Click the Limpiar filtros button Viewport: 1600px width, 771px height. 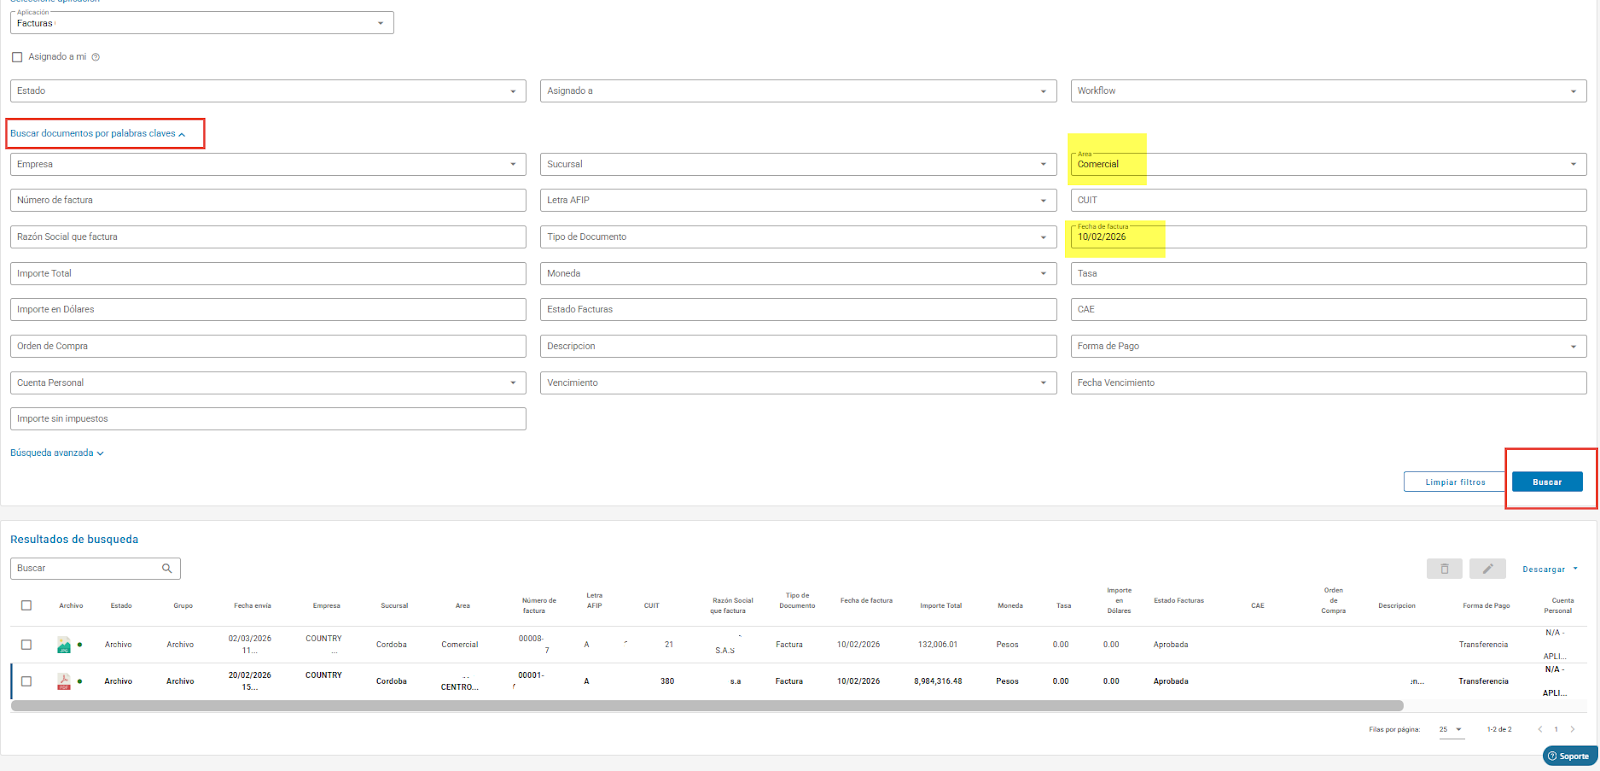coord(1455,482)
